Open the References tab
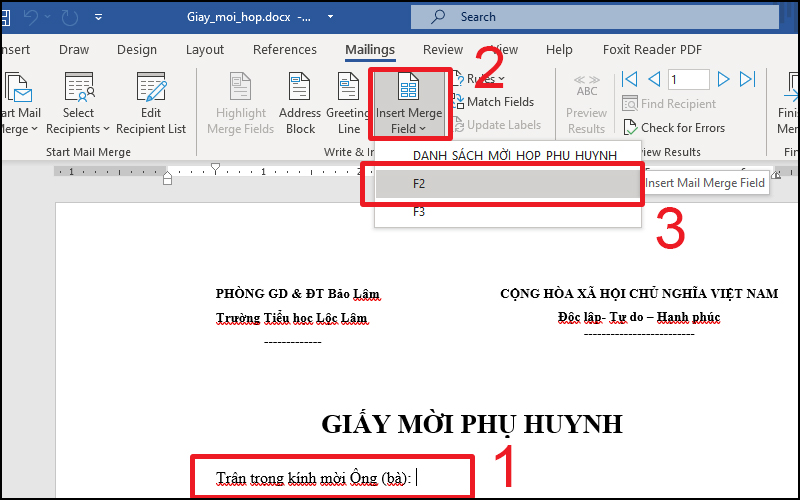Image resolution: width=800 pixels, height=500 pixels. (285, 49)
